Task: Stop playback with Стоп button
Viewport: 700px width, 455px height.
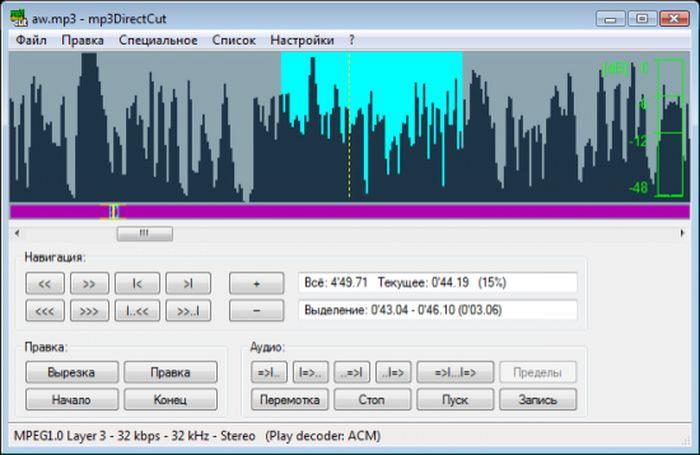Action: (372, 399)
